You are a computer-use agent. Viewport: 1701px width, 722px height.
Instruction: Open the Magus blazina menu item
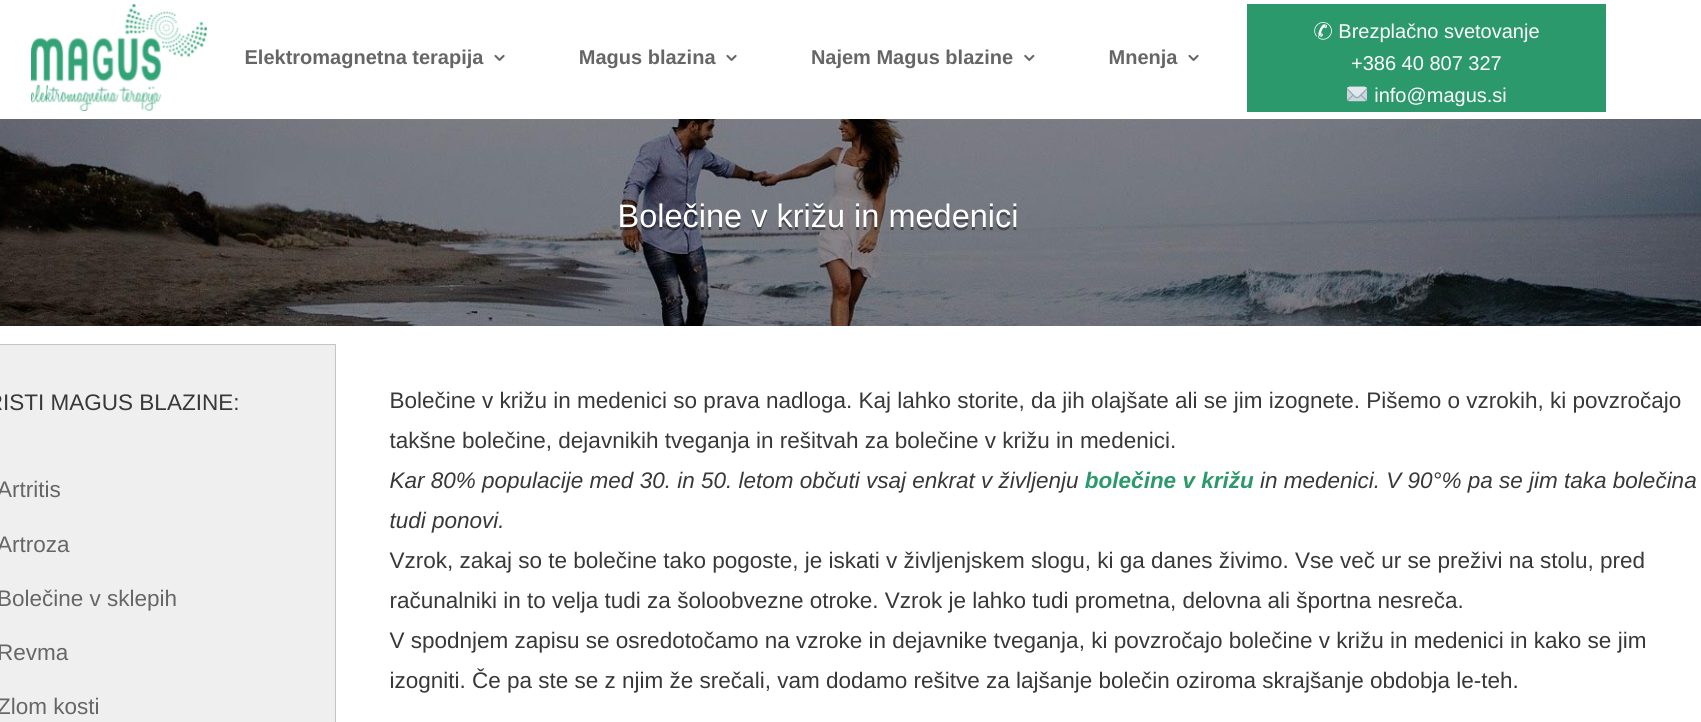pos(647,58)
